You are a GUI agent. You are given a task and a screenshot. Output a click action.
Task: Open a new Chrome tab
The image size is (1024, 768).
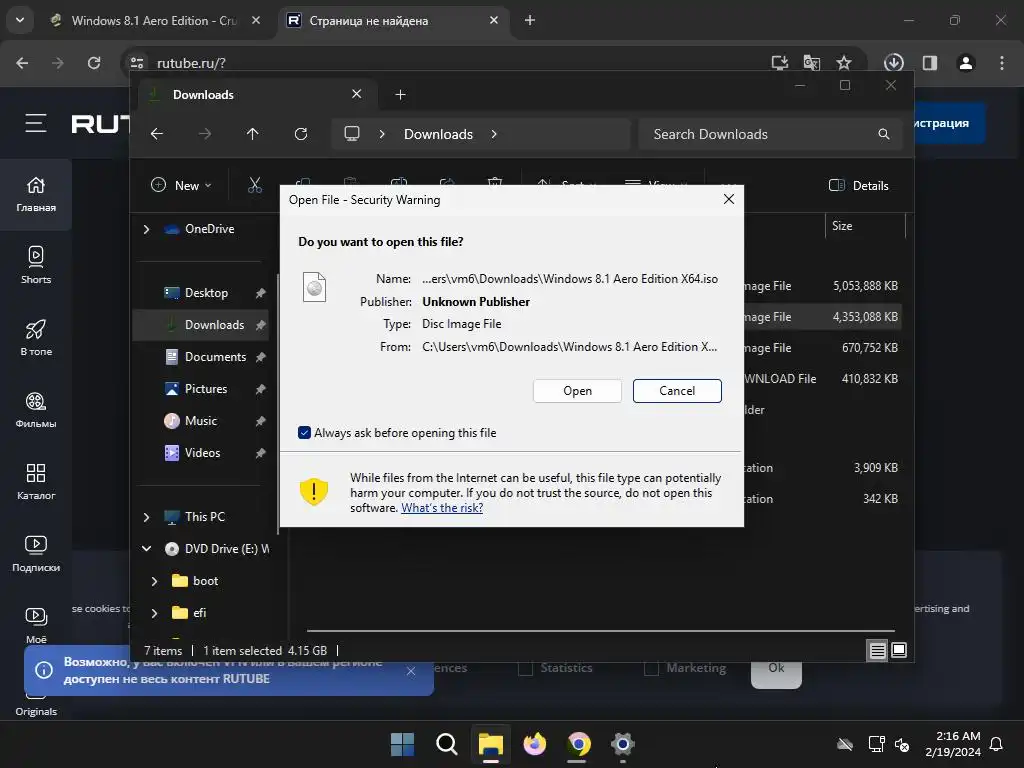coord(530,20)
